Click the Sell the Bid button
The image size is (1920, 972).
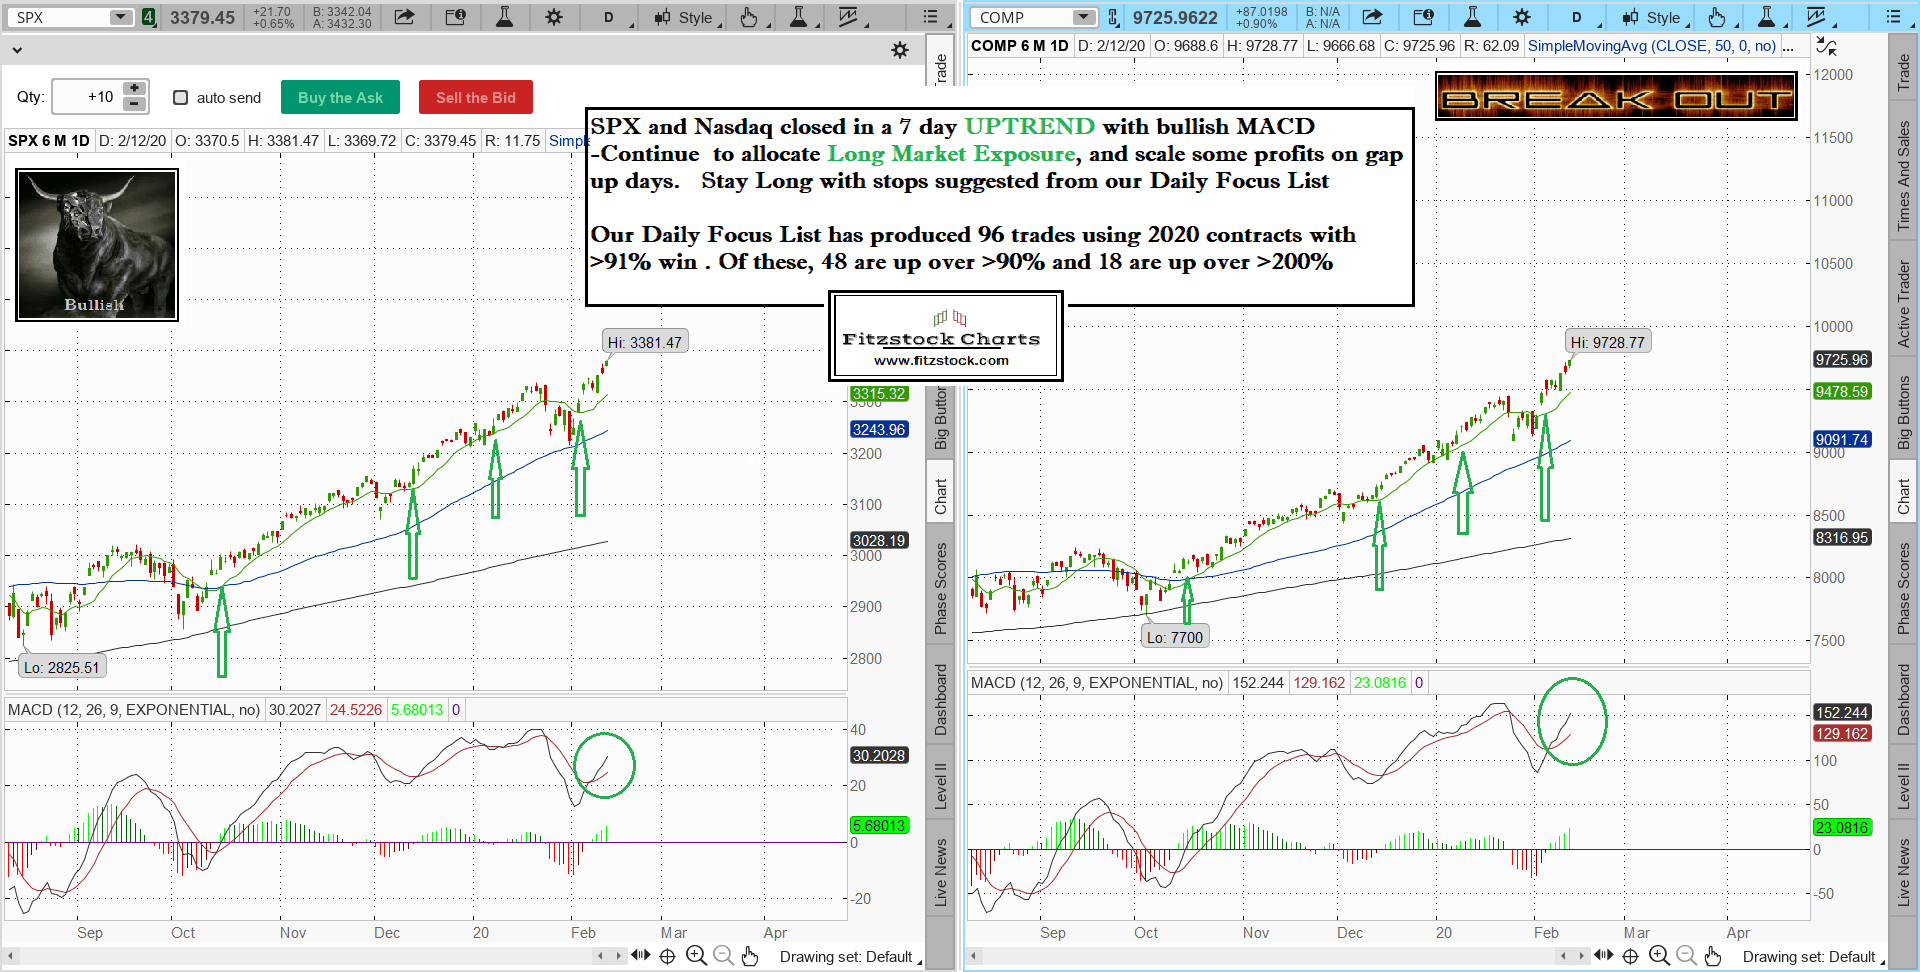tap(475, 97)
